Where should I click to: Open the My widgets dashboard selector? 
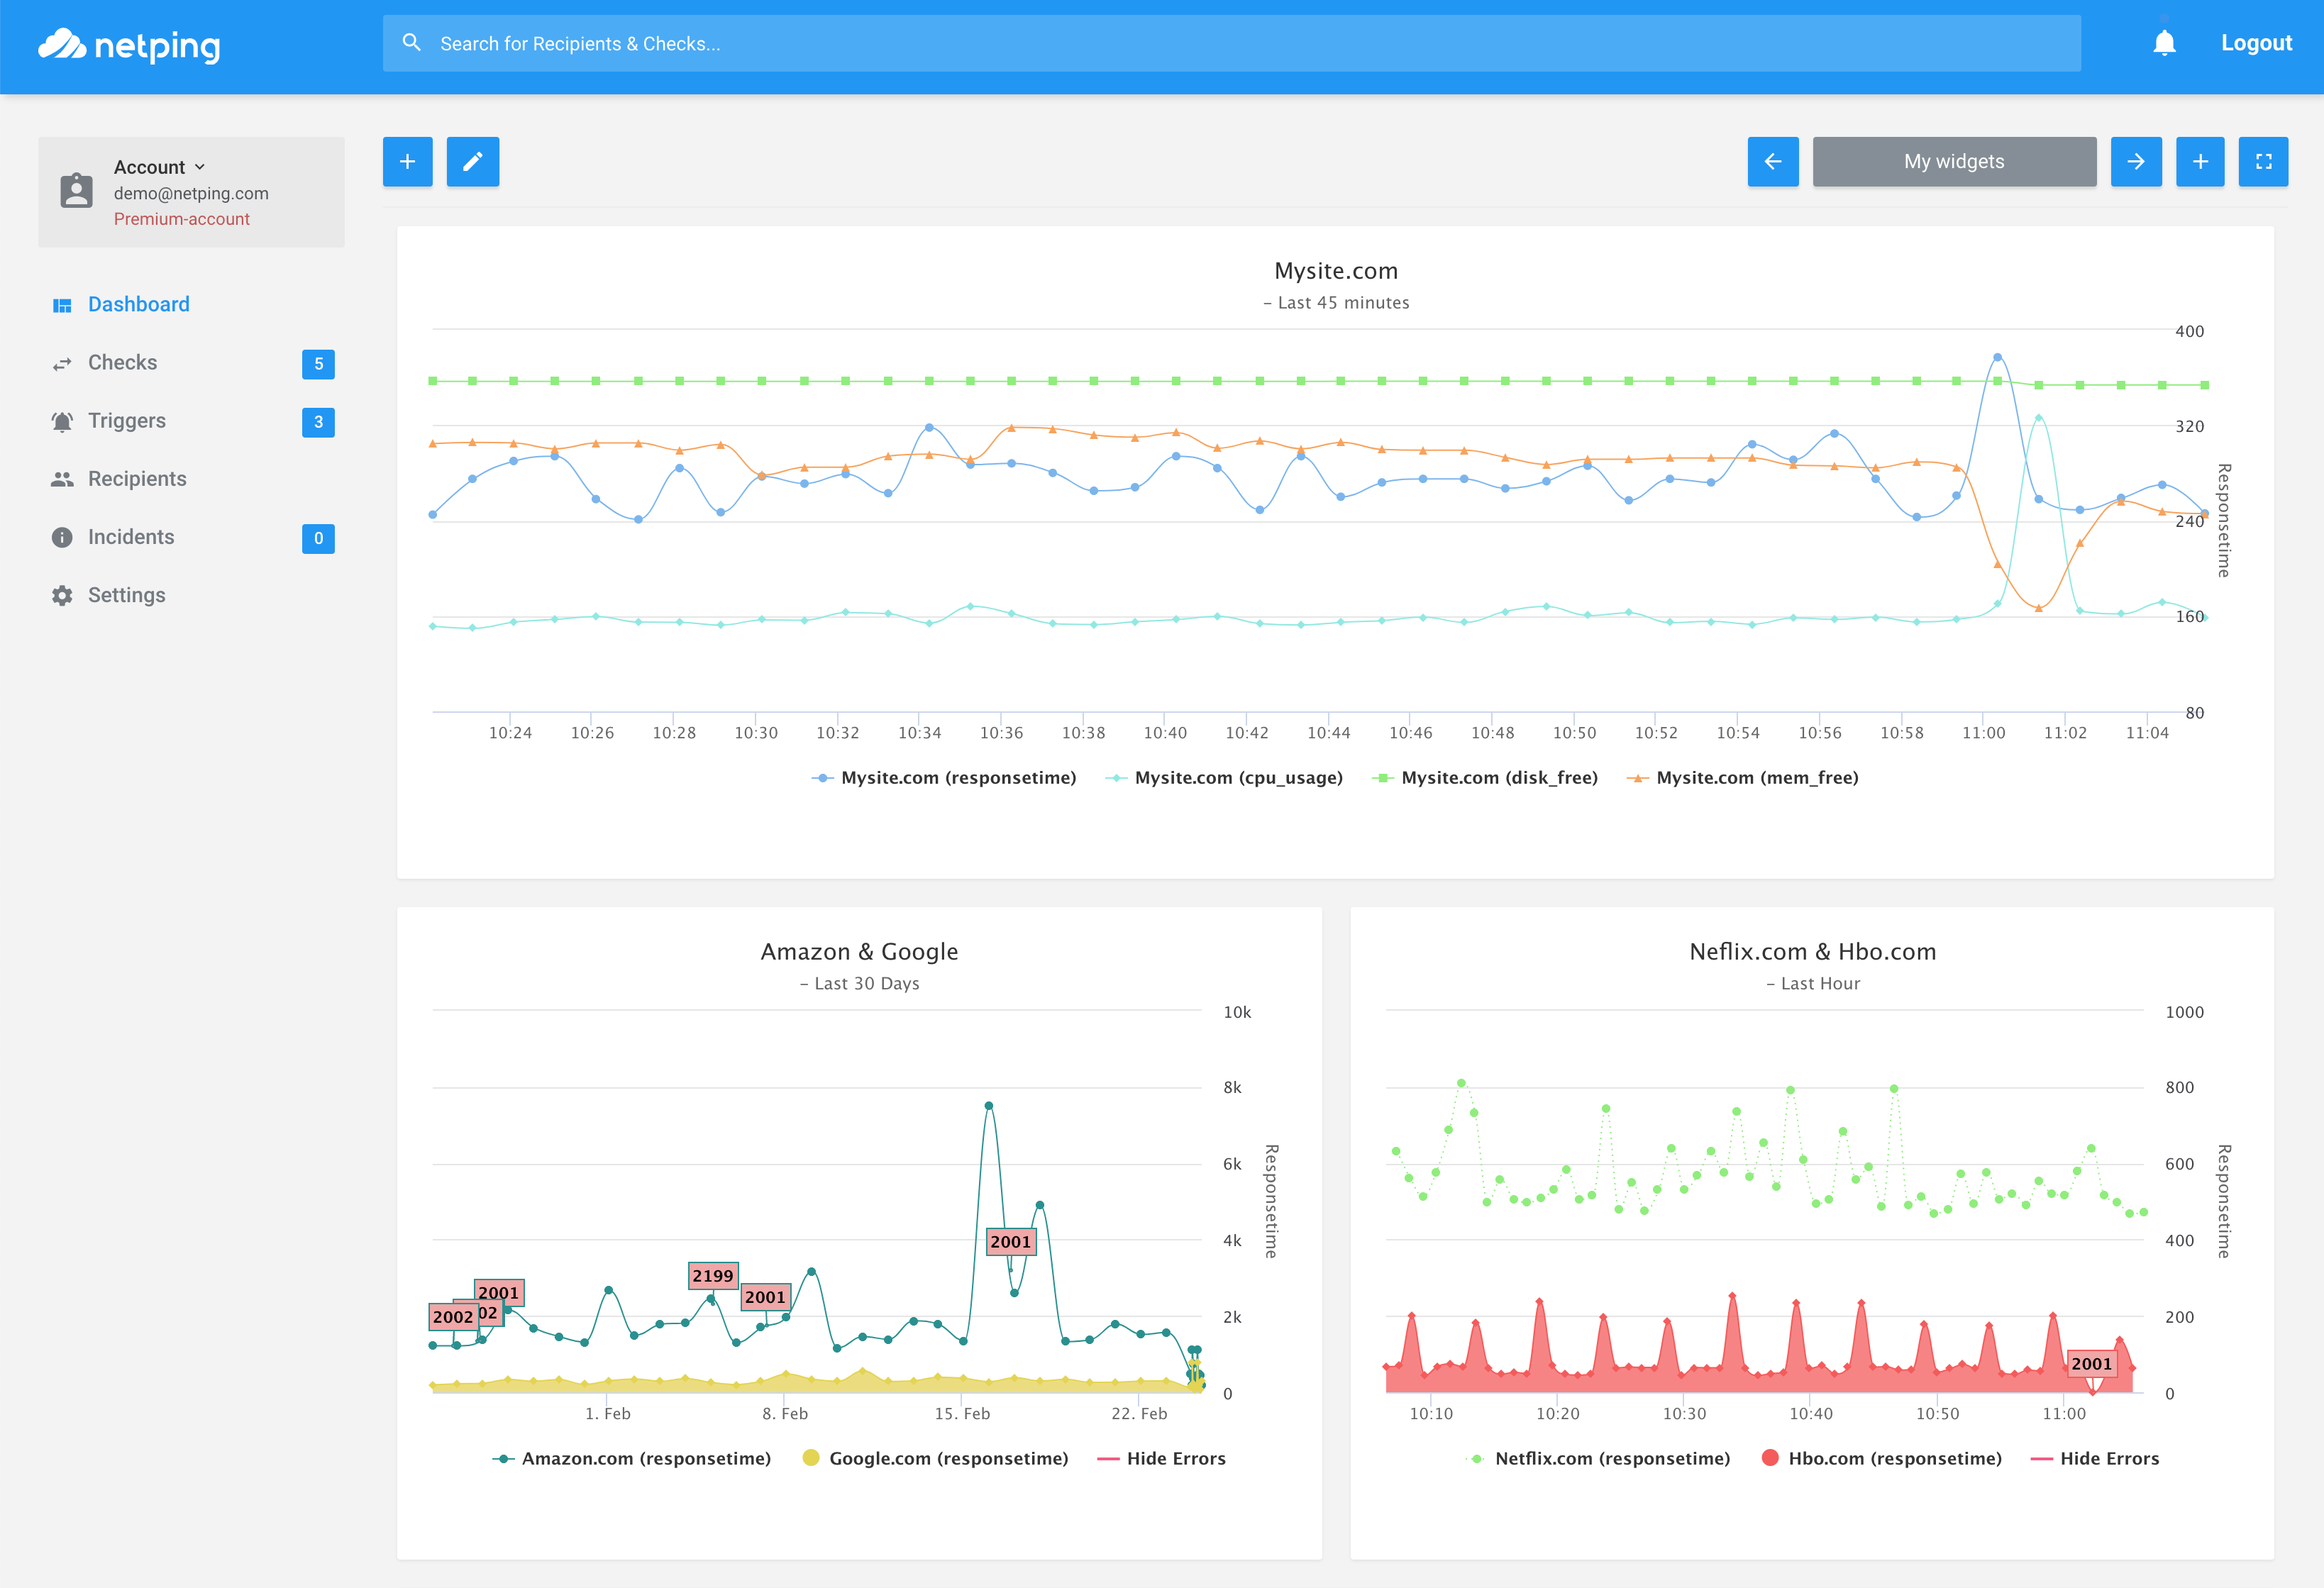(x=1954, y=162)
